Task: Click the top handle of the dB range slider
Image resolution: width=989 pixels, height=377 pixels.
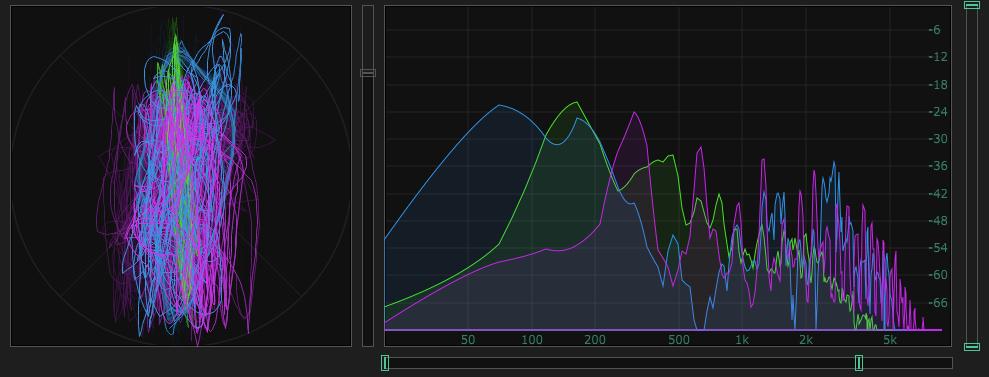Action: 972,5
